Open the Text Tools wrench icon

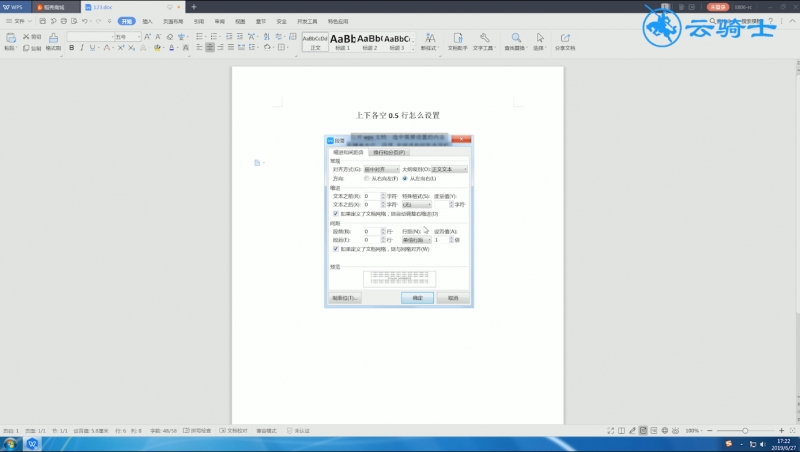click(x=484, y=38)
